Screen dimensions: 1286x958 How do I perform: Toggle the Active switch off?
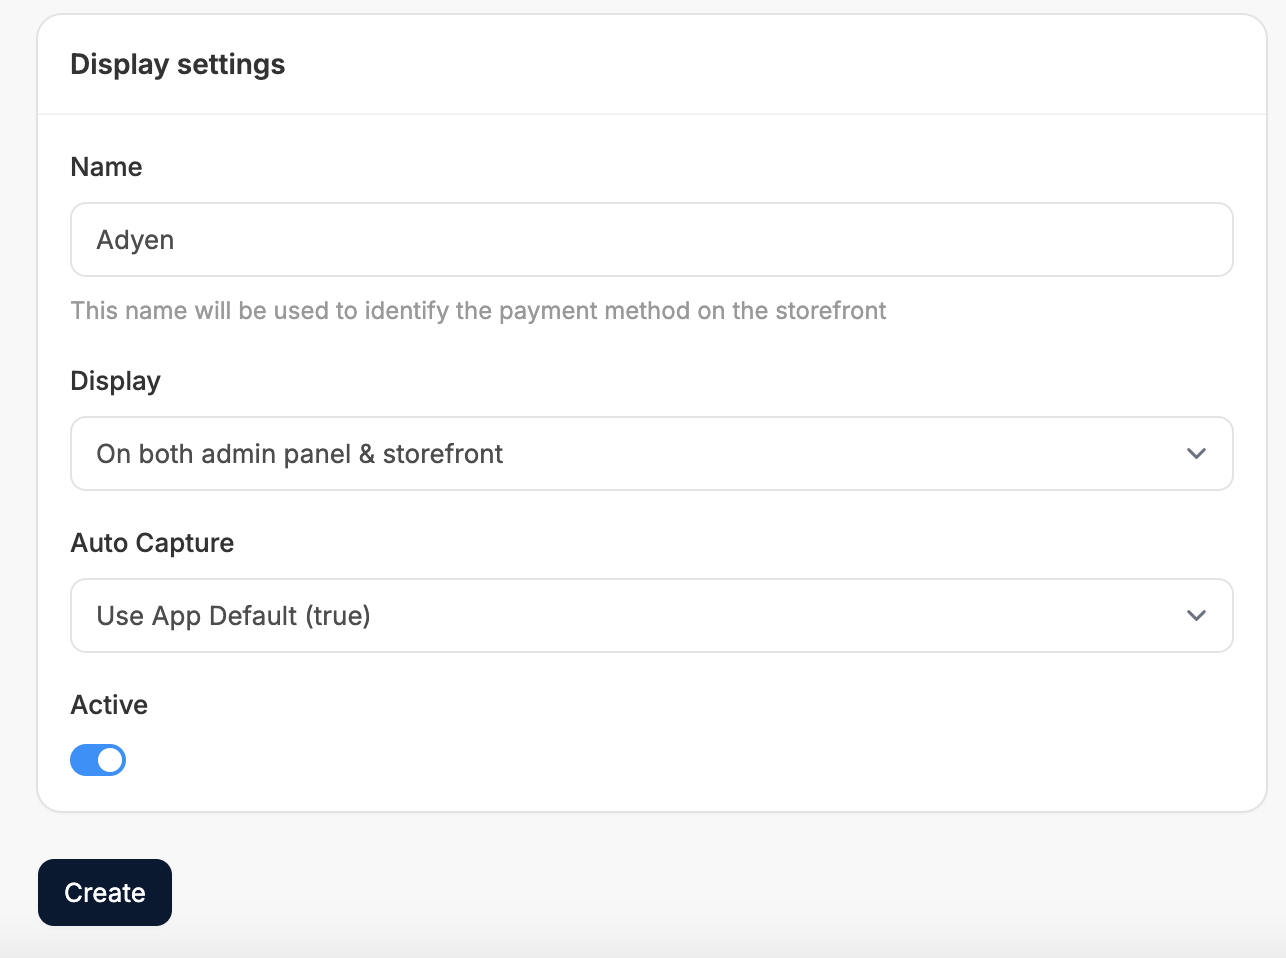pyautogui.click(x=98, y=760)
